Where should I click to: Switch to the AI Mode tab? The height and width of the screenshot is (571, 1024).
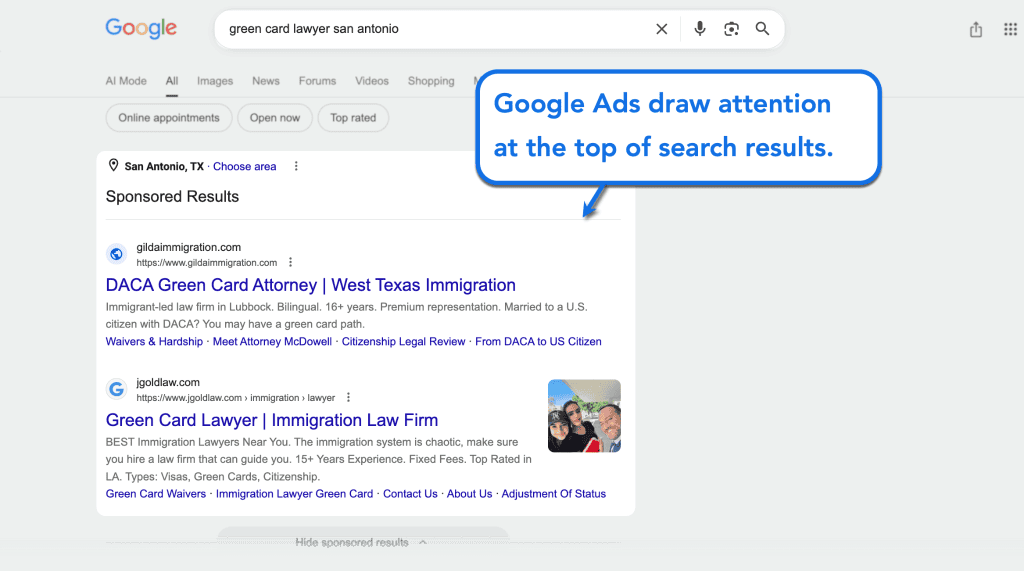click(126, 81)
